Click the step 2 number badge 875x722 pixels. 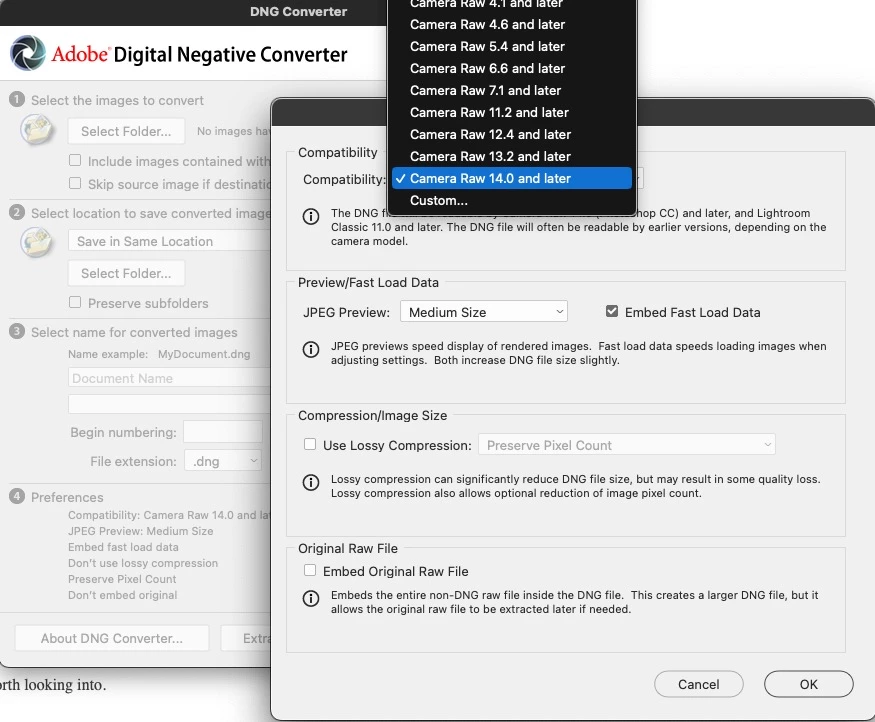[x=17, y=213]
